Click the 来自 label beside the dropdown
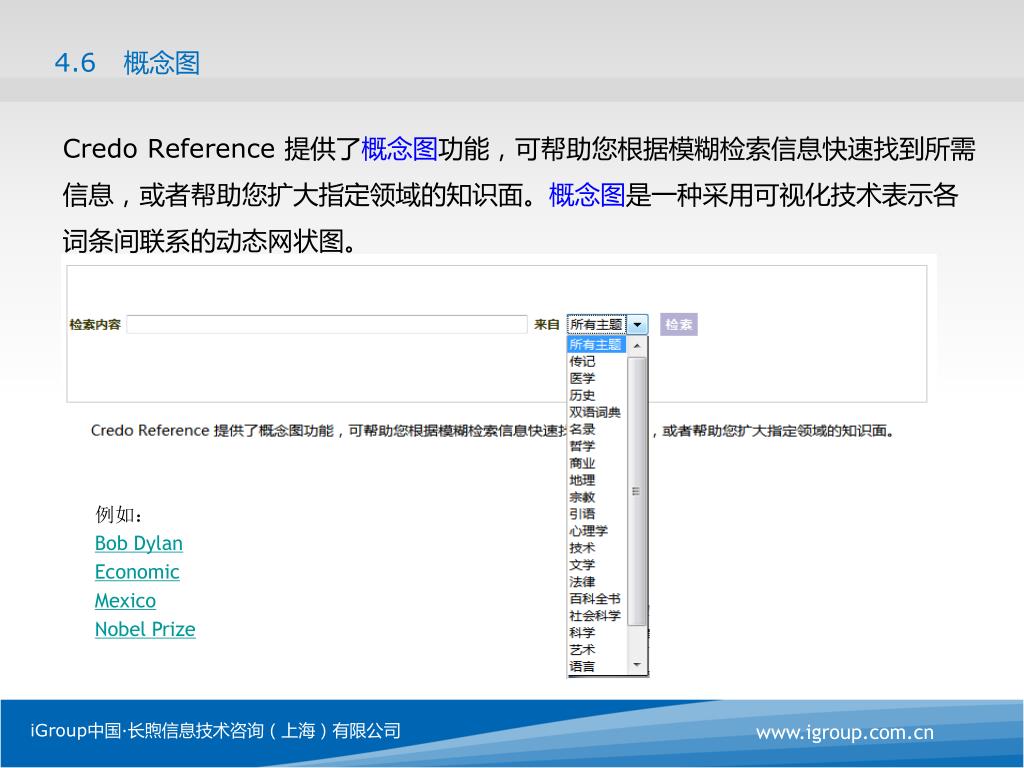The image size is (1024, 768). point(547,325)
